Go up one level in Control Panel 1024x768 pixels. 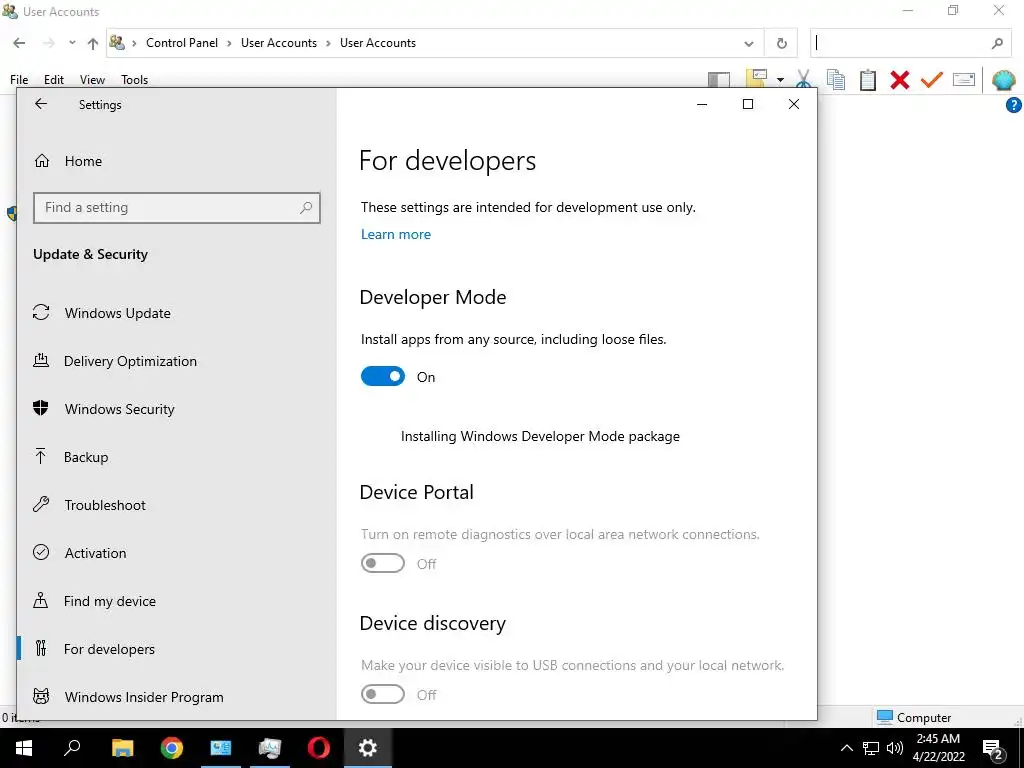click(93, 43)
